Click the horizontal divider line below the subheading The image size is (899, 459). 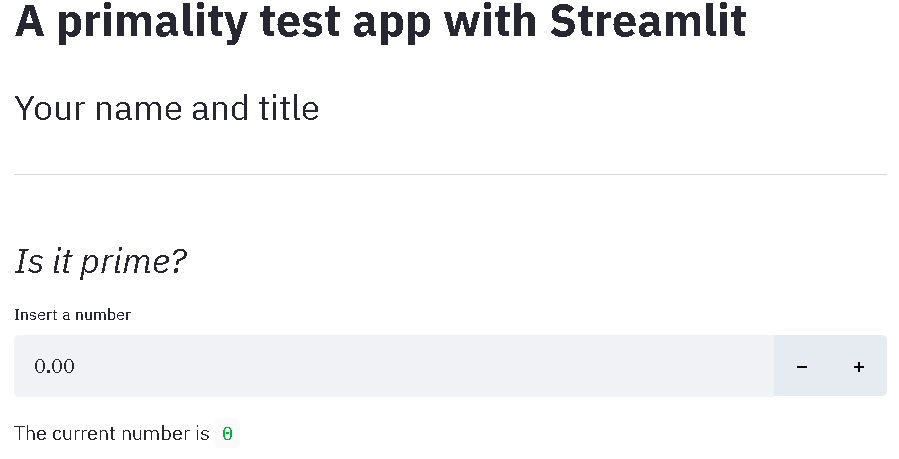[450, 174]
